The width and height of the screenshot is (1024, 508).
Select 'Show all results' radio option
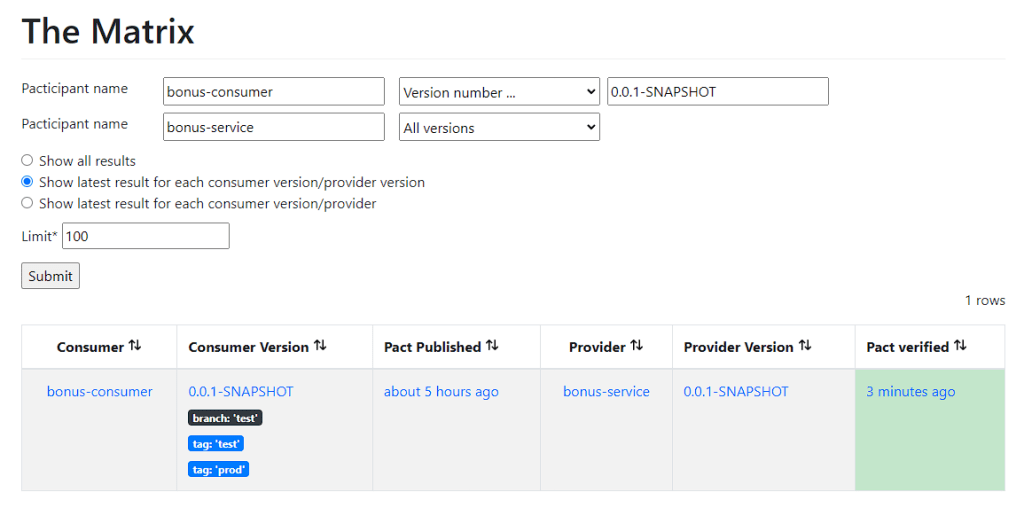tap(28, 161)
